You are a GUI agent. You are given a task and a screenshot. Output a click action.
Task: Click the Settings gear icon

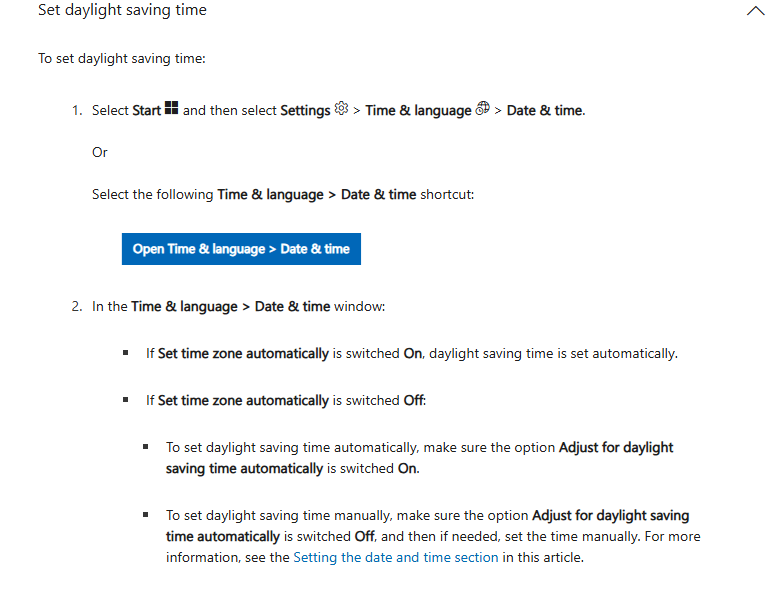[x=341, y=108]
